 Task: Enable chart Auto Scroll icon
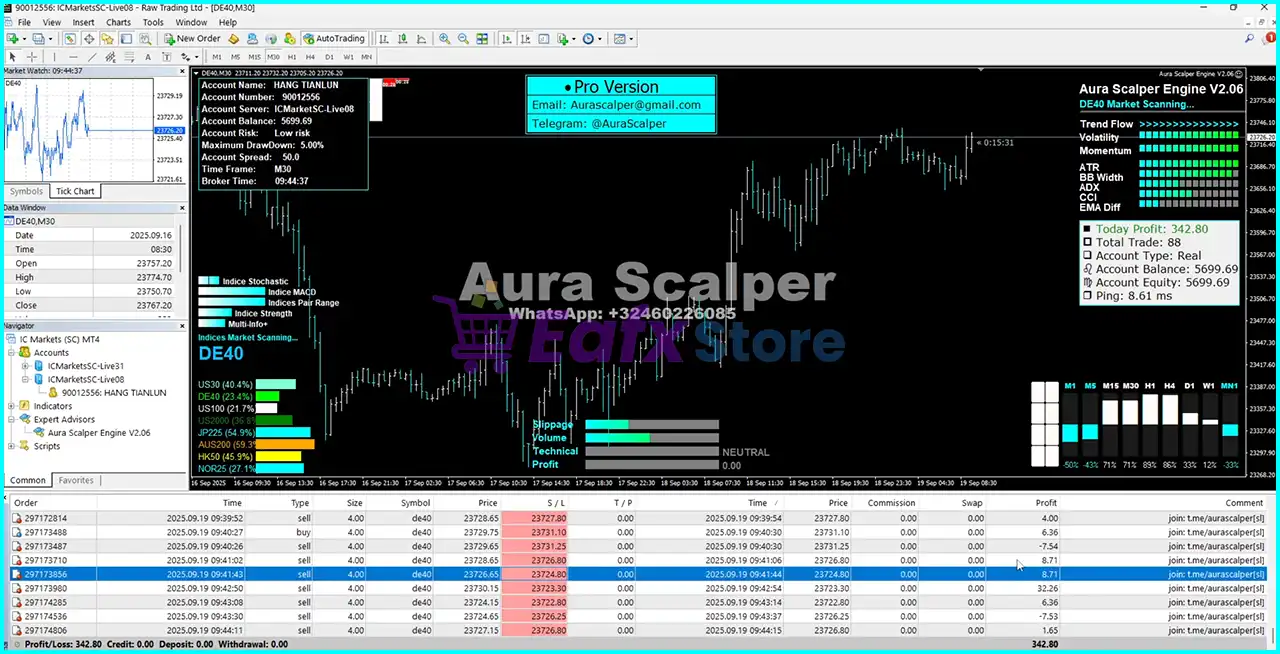coord(506,39)
